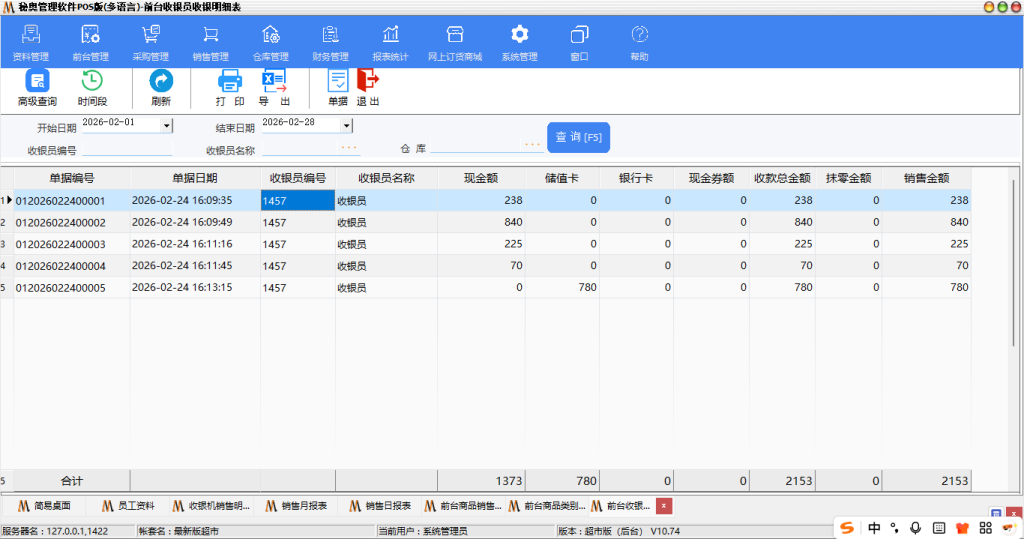Viewport: 1024px width, 539px height.
Task: Switch to the 员工资料 tab
Action: 129,506
